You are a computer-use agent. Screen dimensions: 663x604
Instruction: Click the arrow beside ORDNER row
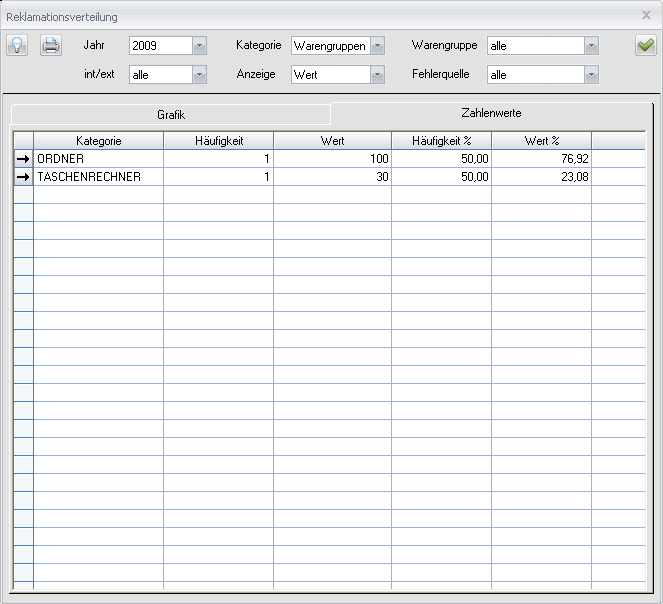tap(23, 159)
